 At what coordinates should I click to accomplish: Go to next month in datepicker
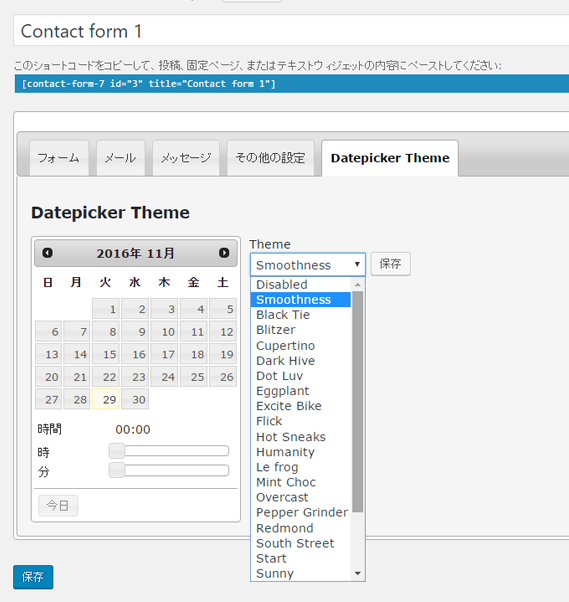pyautogui.click(x=224, y=253)
